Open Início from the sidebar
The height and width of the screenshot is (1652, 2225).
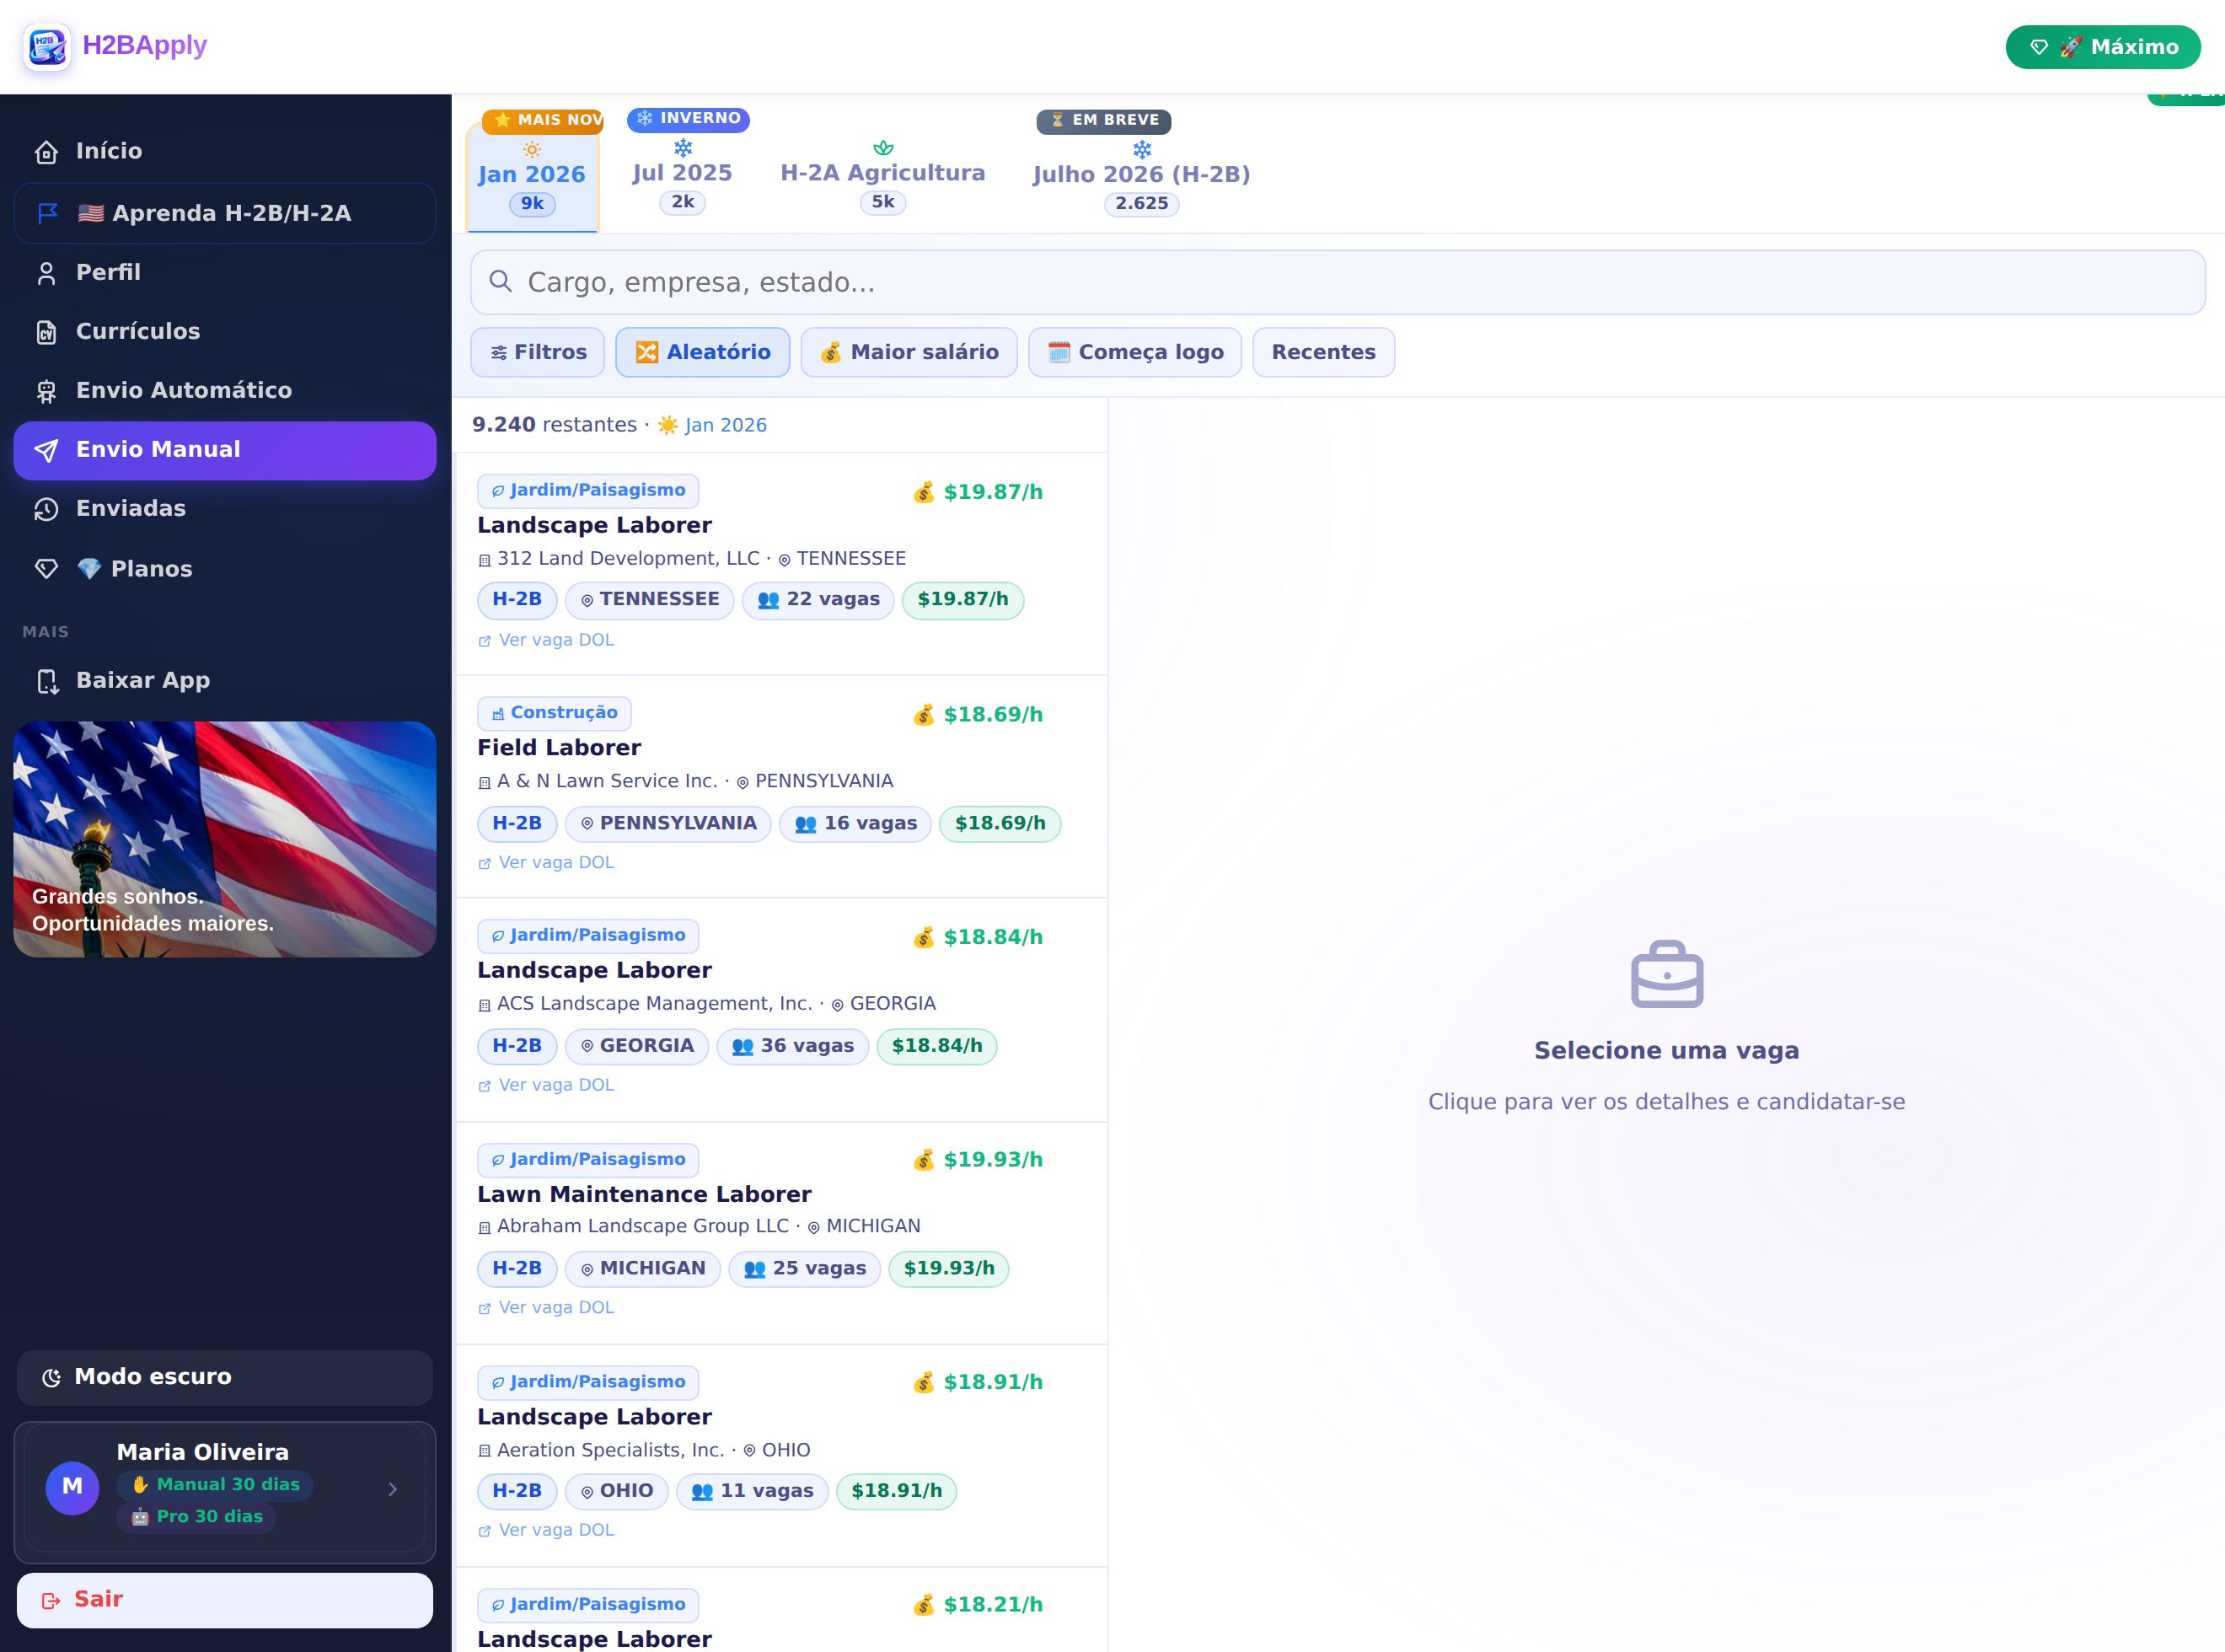point(224,151)
